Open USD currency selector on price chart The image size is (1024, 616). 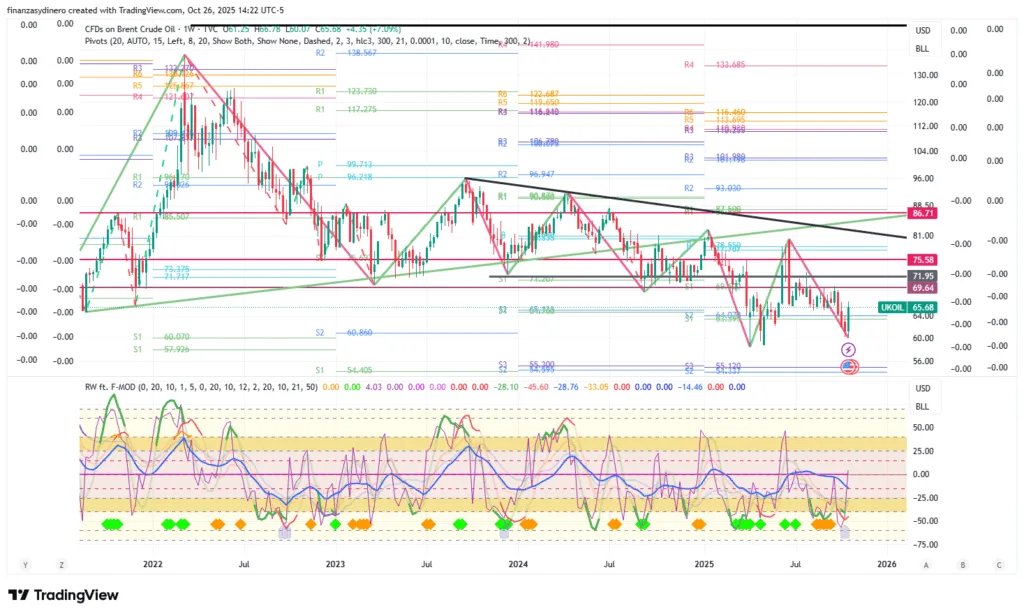click(x=922, y=31)
